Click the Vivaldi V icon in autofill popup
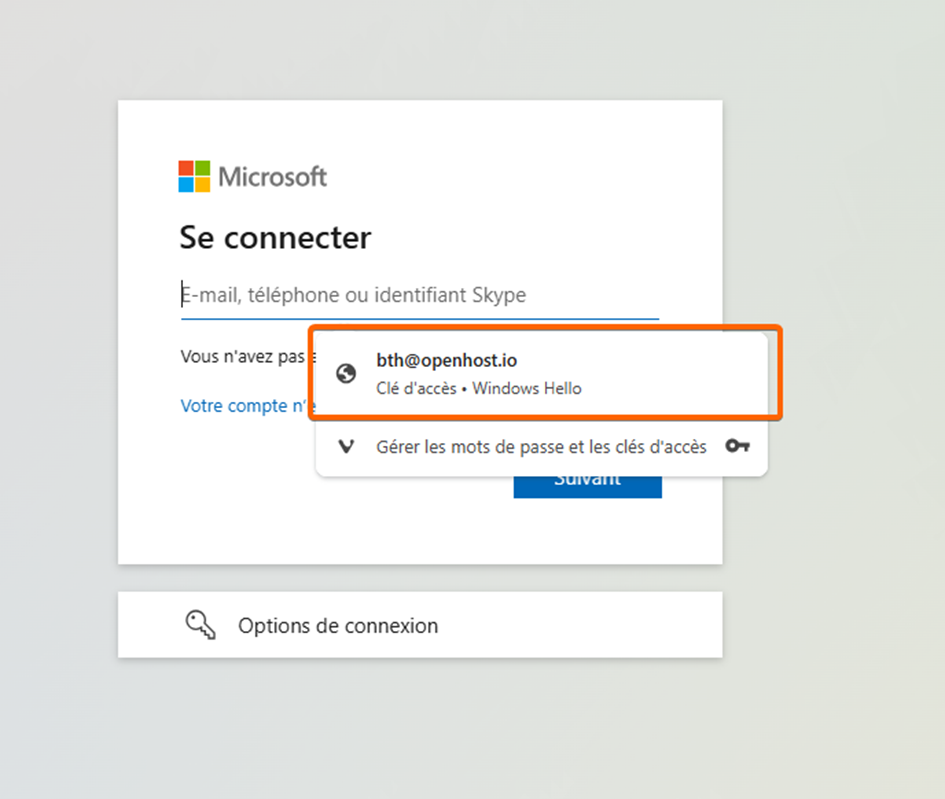 346,446
